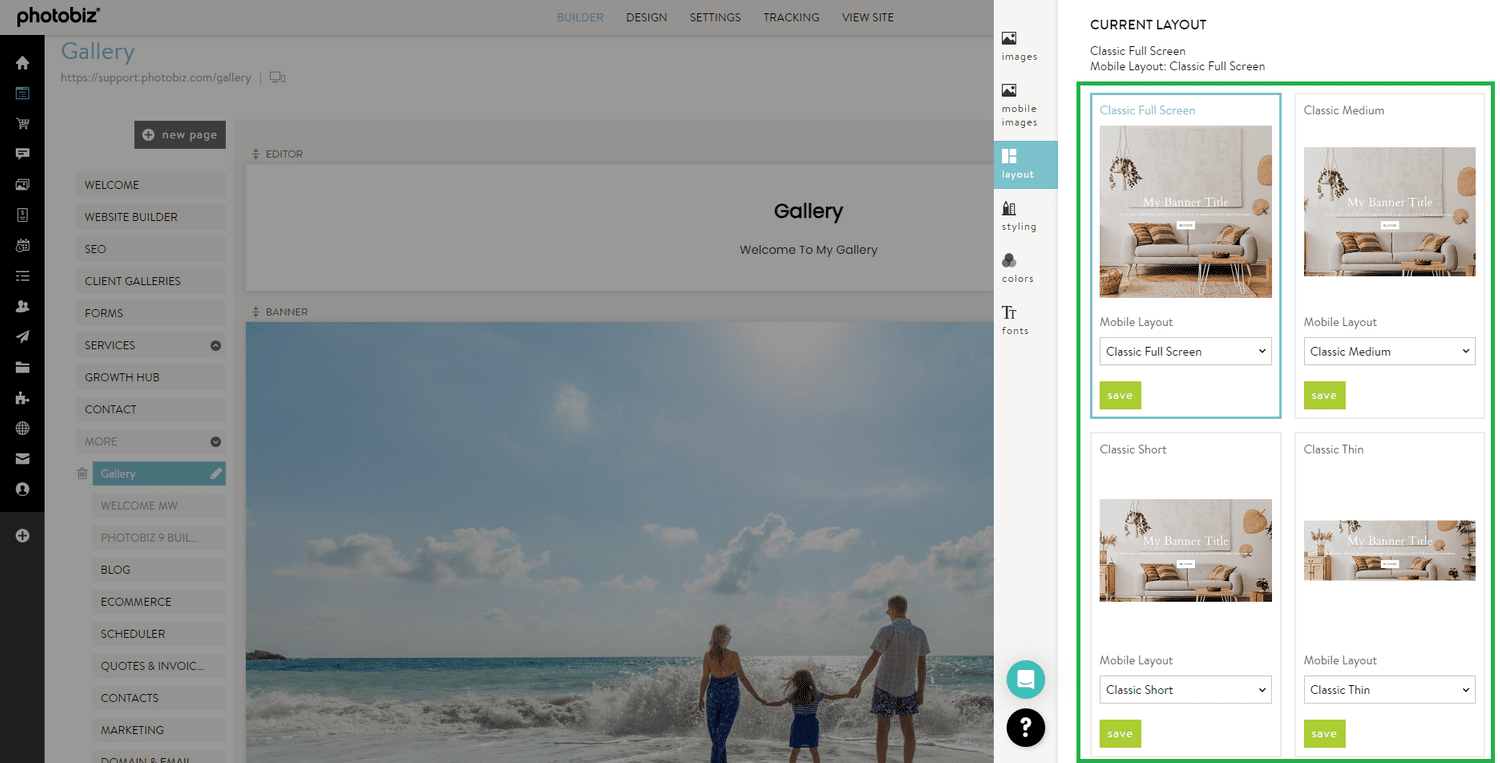Save the Classic Short layout
The width and height of the screenshot is (1500, 763).
click(1120, 734)
